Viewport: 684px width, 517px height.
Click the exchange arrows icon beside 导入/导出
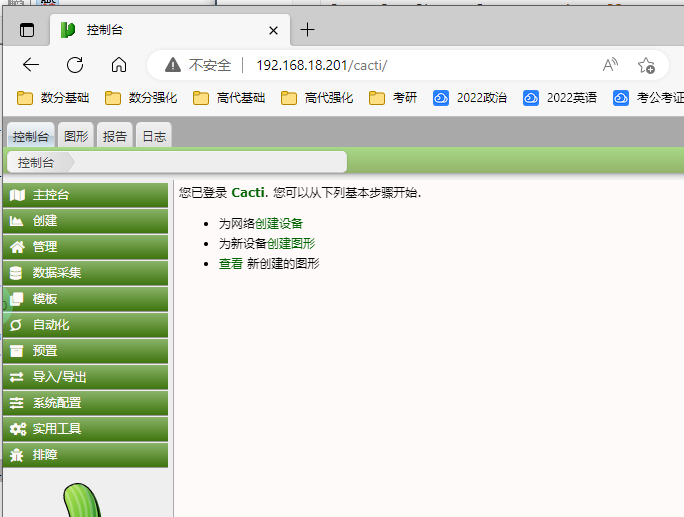[x=16, y=376]
